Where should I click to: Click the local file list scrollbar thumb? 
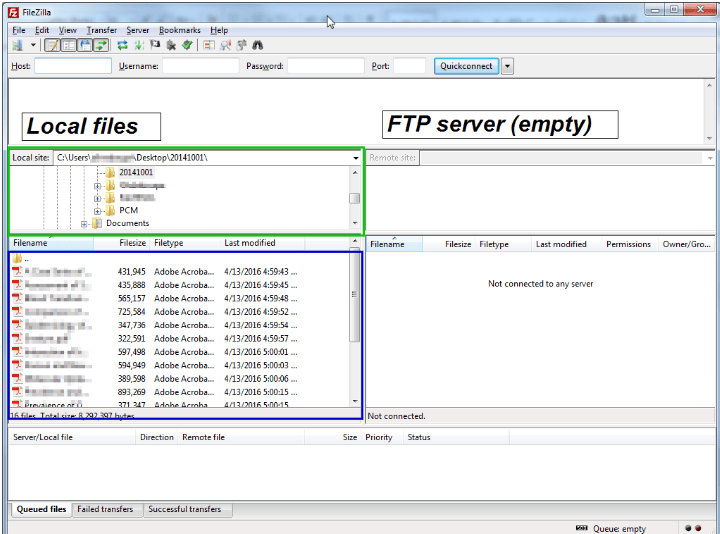354,295
